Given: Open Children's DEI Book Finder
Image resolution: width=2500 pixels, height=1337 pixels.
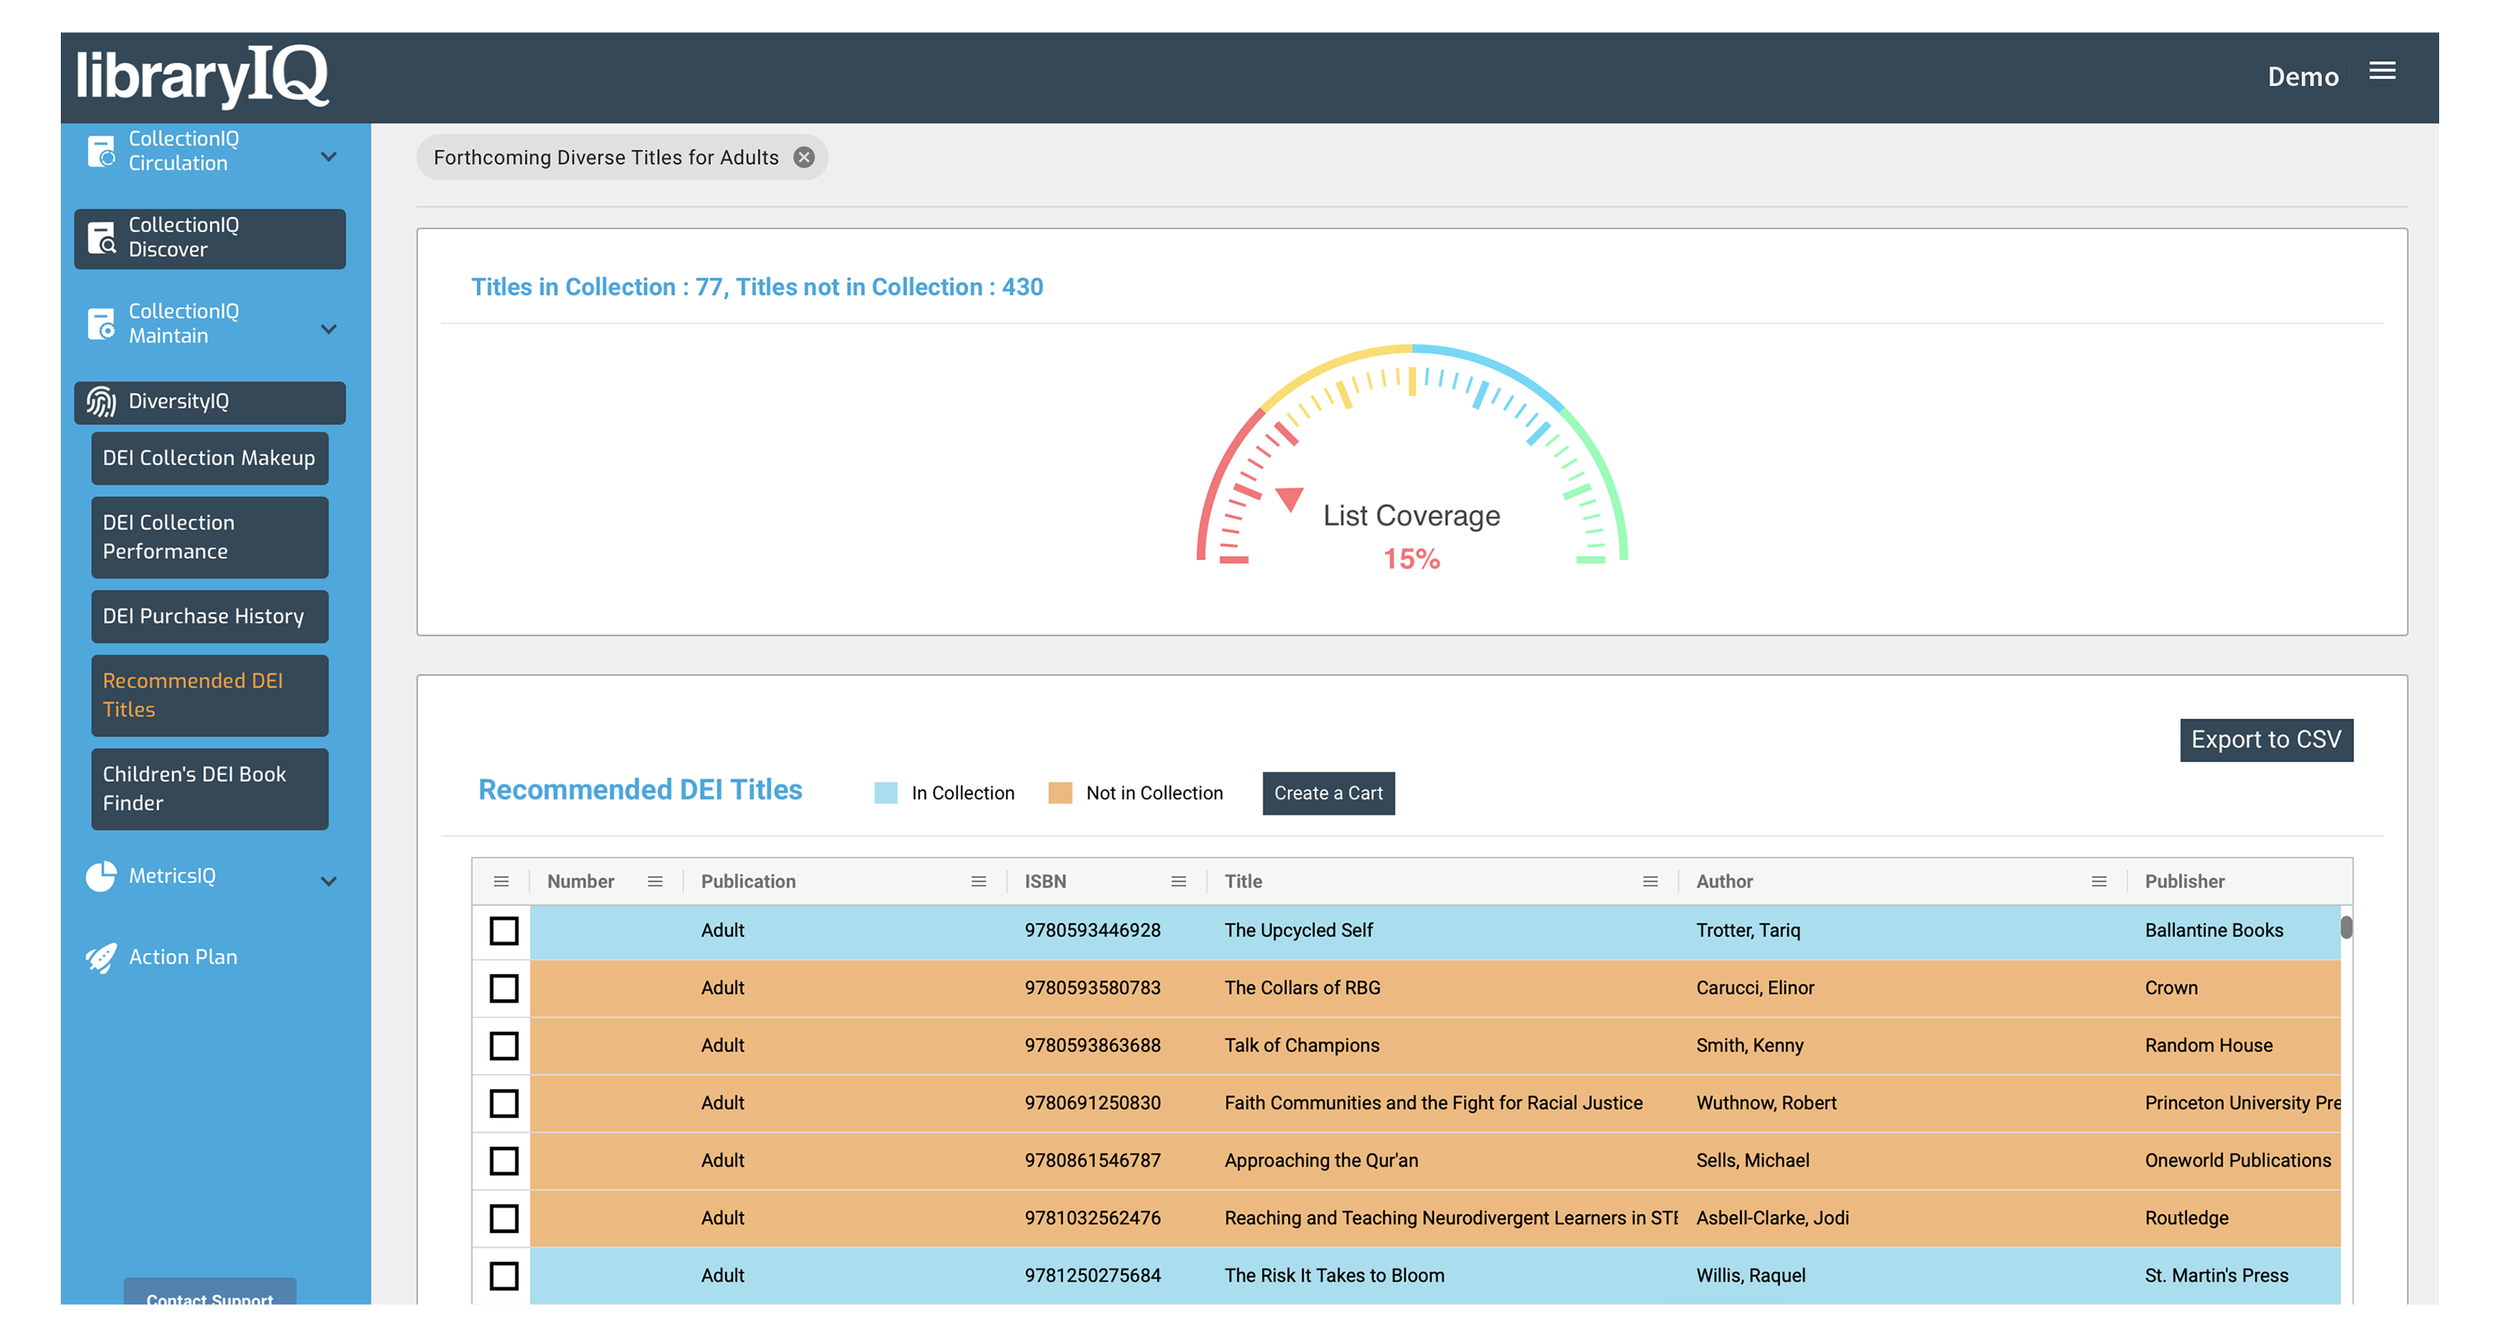Looking at the screenshot, I should click(x=209, y=789).
